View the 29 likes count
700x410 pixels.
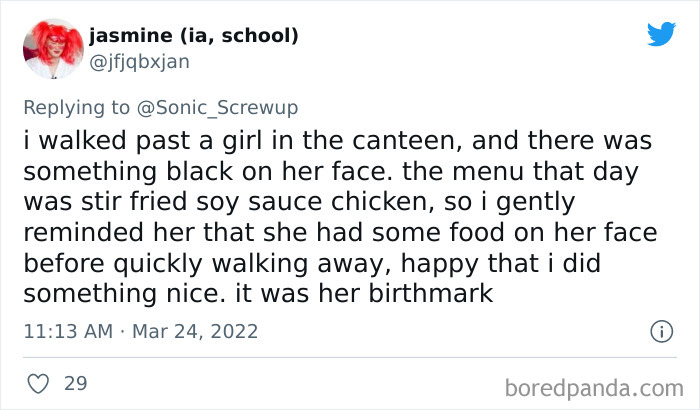(74, 383)
